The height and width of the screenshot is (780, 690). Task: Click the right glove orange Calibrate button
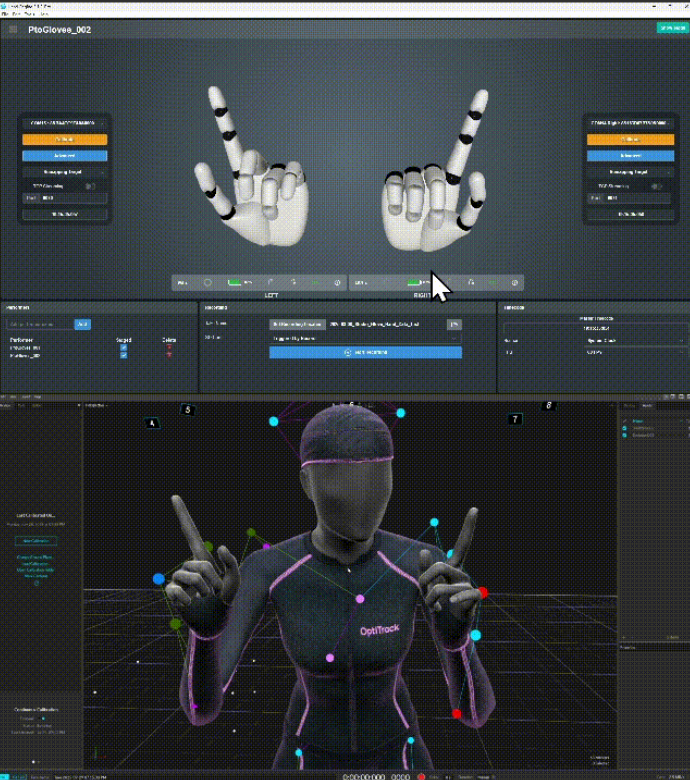pyautogui.click(x=630, y=139)
